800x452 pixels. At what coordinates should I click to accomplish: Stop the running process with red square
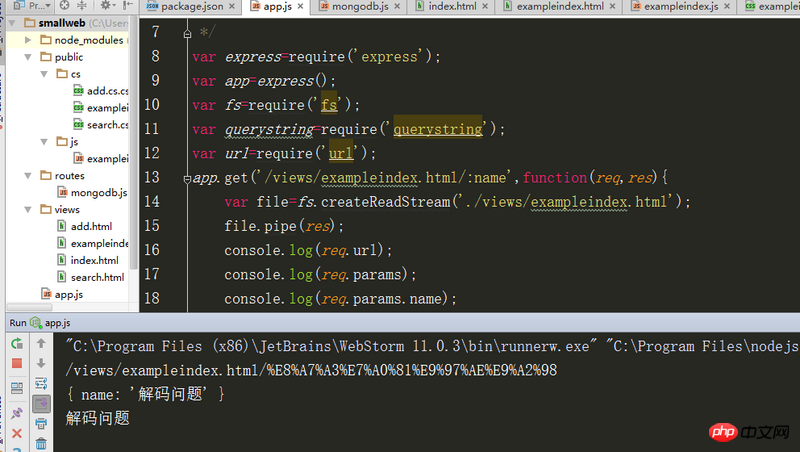[x=16, y=364]
